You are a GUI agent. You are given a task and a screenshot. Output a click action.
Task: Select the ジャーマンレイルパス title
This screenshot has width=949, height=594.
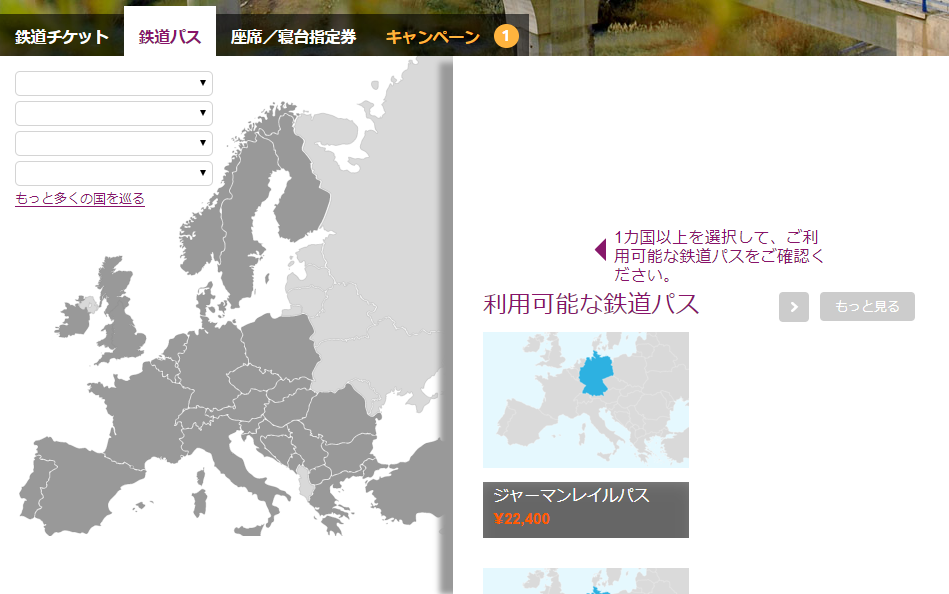(x=571, y=495)
